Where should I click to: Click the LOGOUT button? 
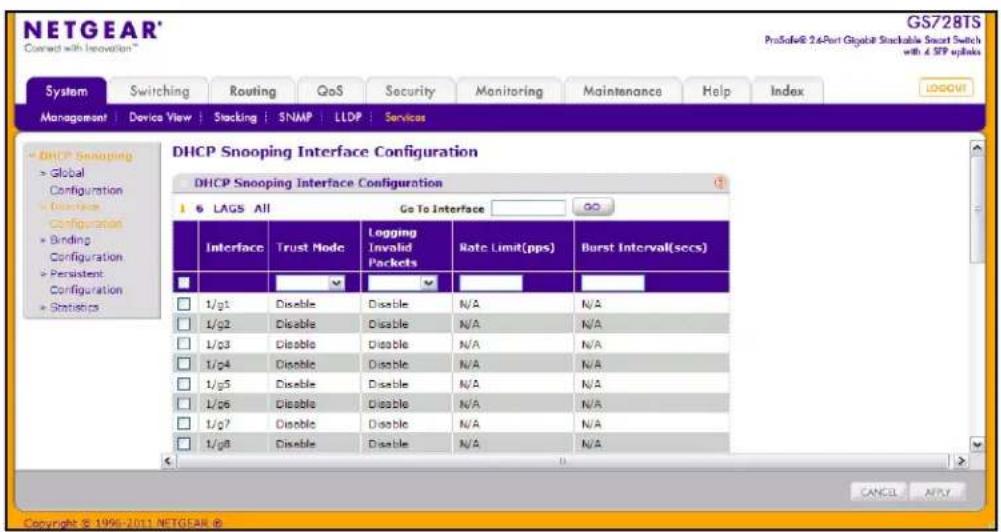946,87
